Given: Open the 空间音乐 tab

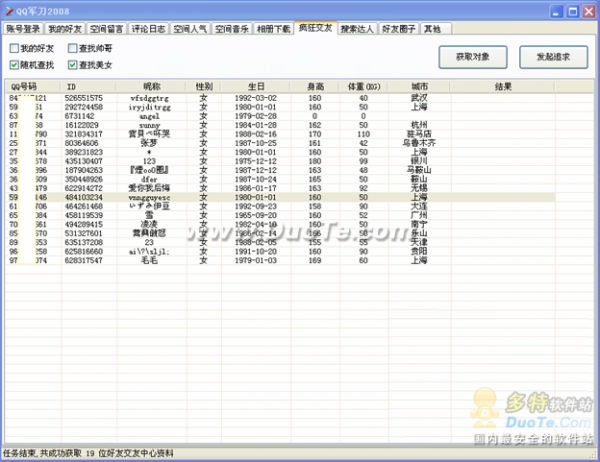Looking at the screenshot, I should click(233, 30).
